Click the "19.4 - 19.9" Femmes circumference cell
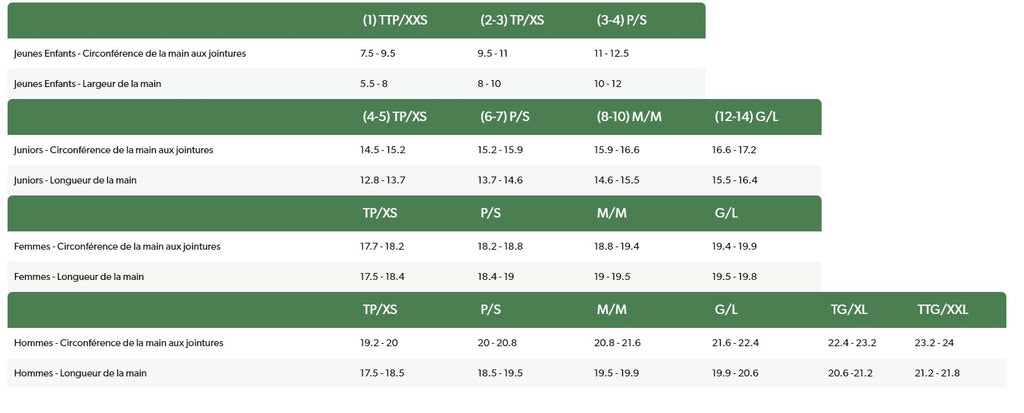Image resolution: width=1024 pixels, height=413 pixels. pos(734,246)
